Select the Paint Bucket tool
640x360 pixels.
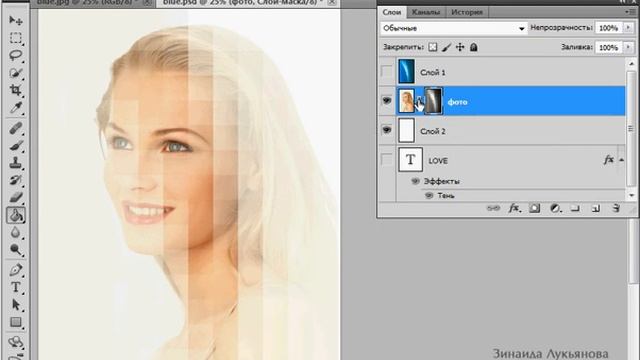[16, 215]
